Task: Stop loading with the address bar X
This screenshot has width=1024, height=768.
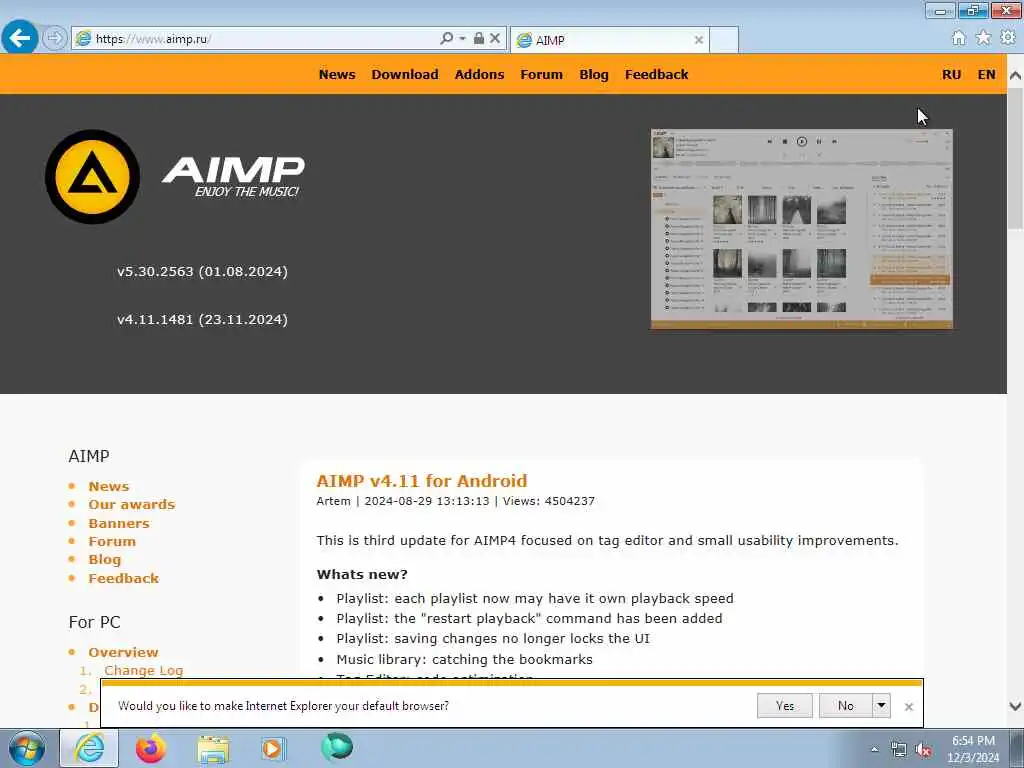Action: click(x=495, y=39)
